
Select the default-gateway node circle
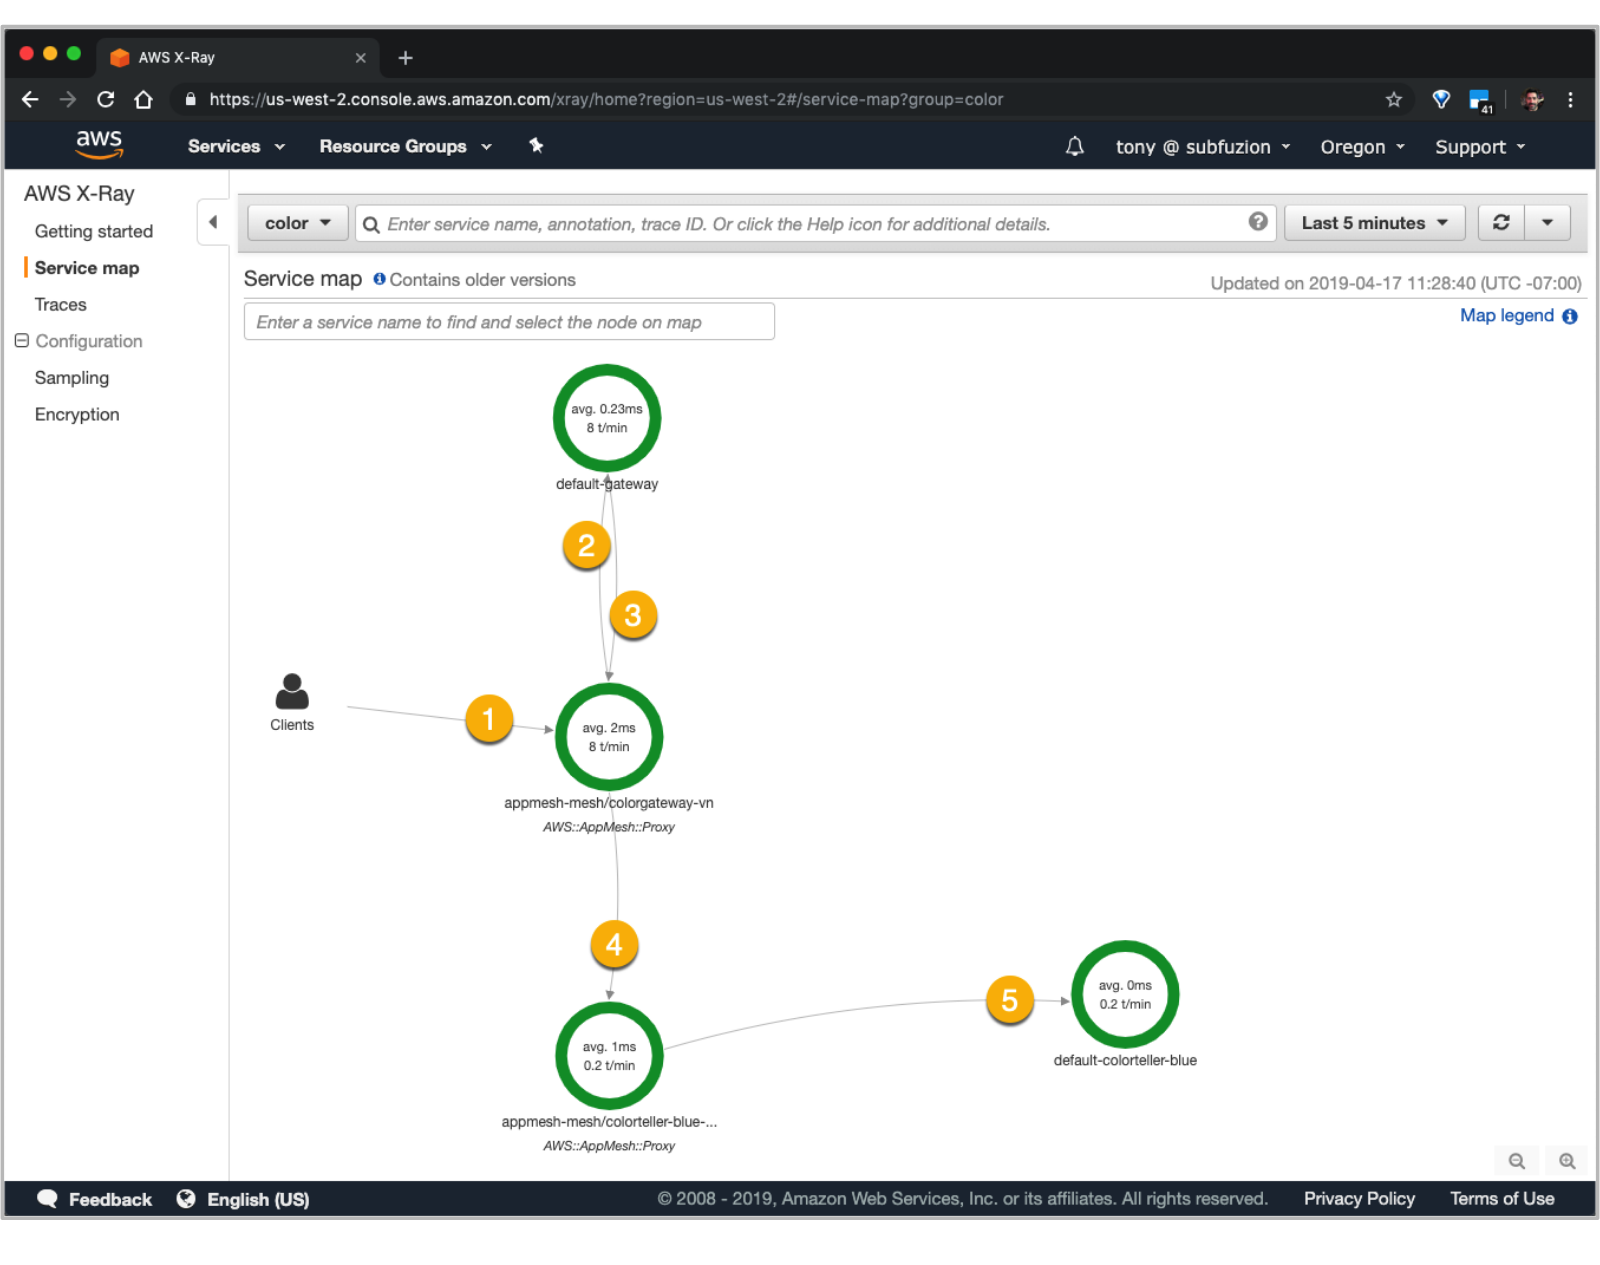[607, 418]
